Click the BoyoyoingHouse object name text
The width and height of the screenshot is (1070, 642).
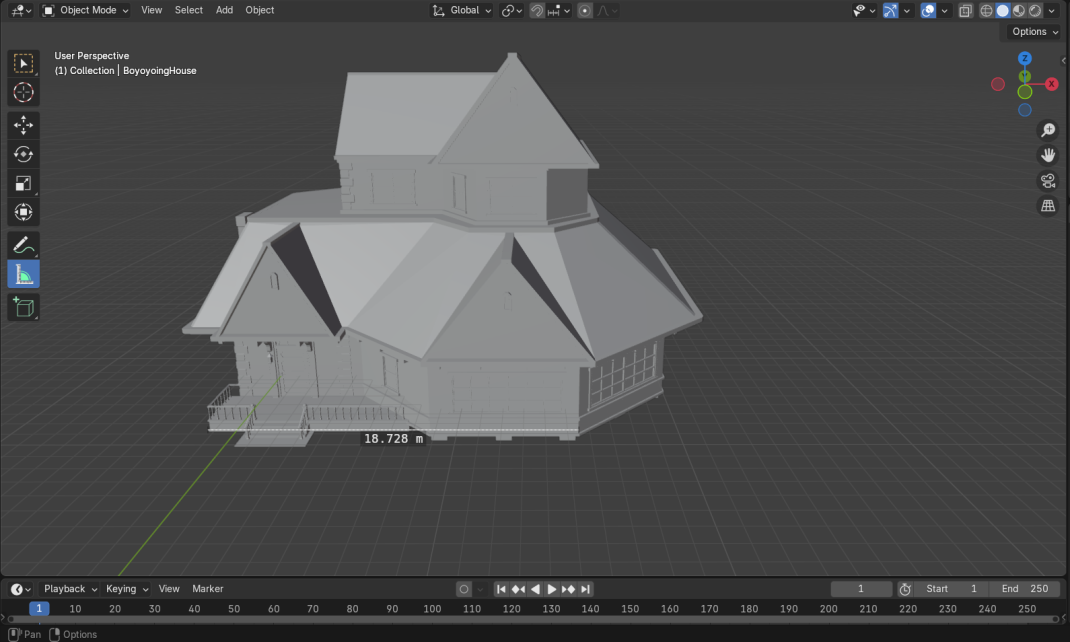[x=160, y=70]
